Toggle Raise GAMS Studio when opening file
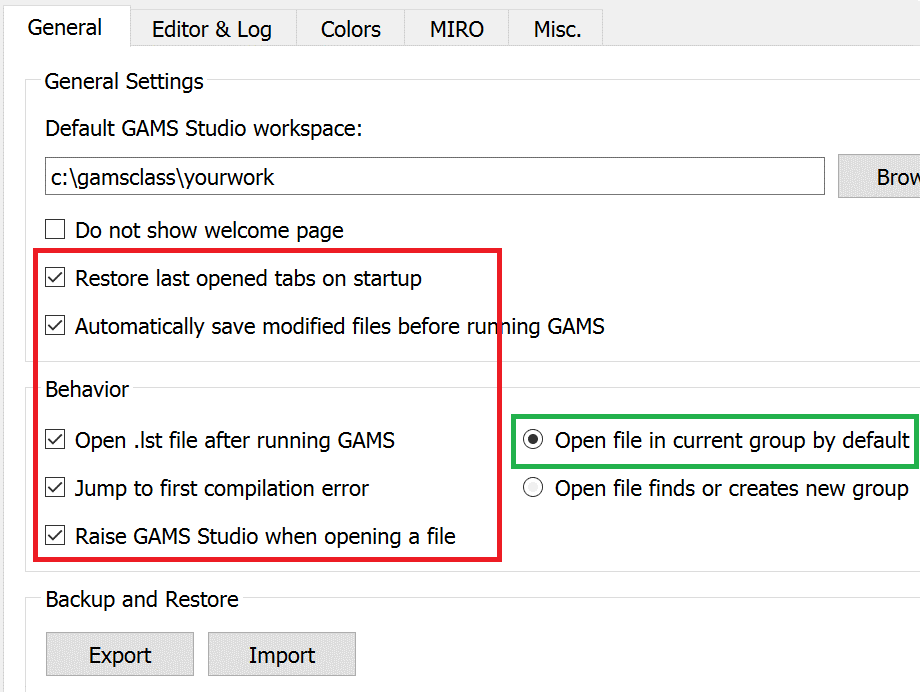The height and width of the screenshot is (692, 920). (56, 536)
